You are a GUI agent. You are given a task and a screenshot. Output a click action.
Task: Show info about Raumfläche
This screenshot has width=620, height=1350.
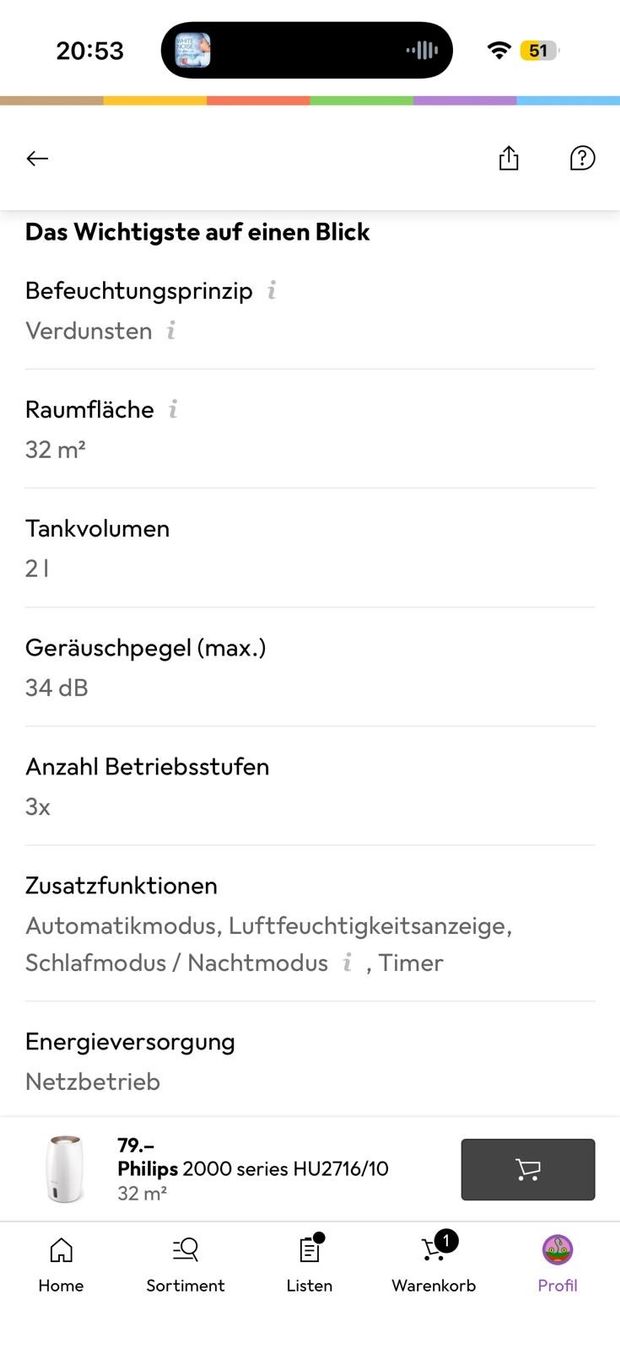173,409
